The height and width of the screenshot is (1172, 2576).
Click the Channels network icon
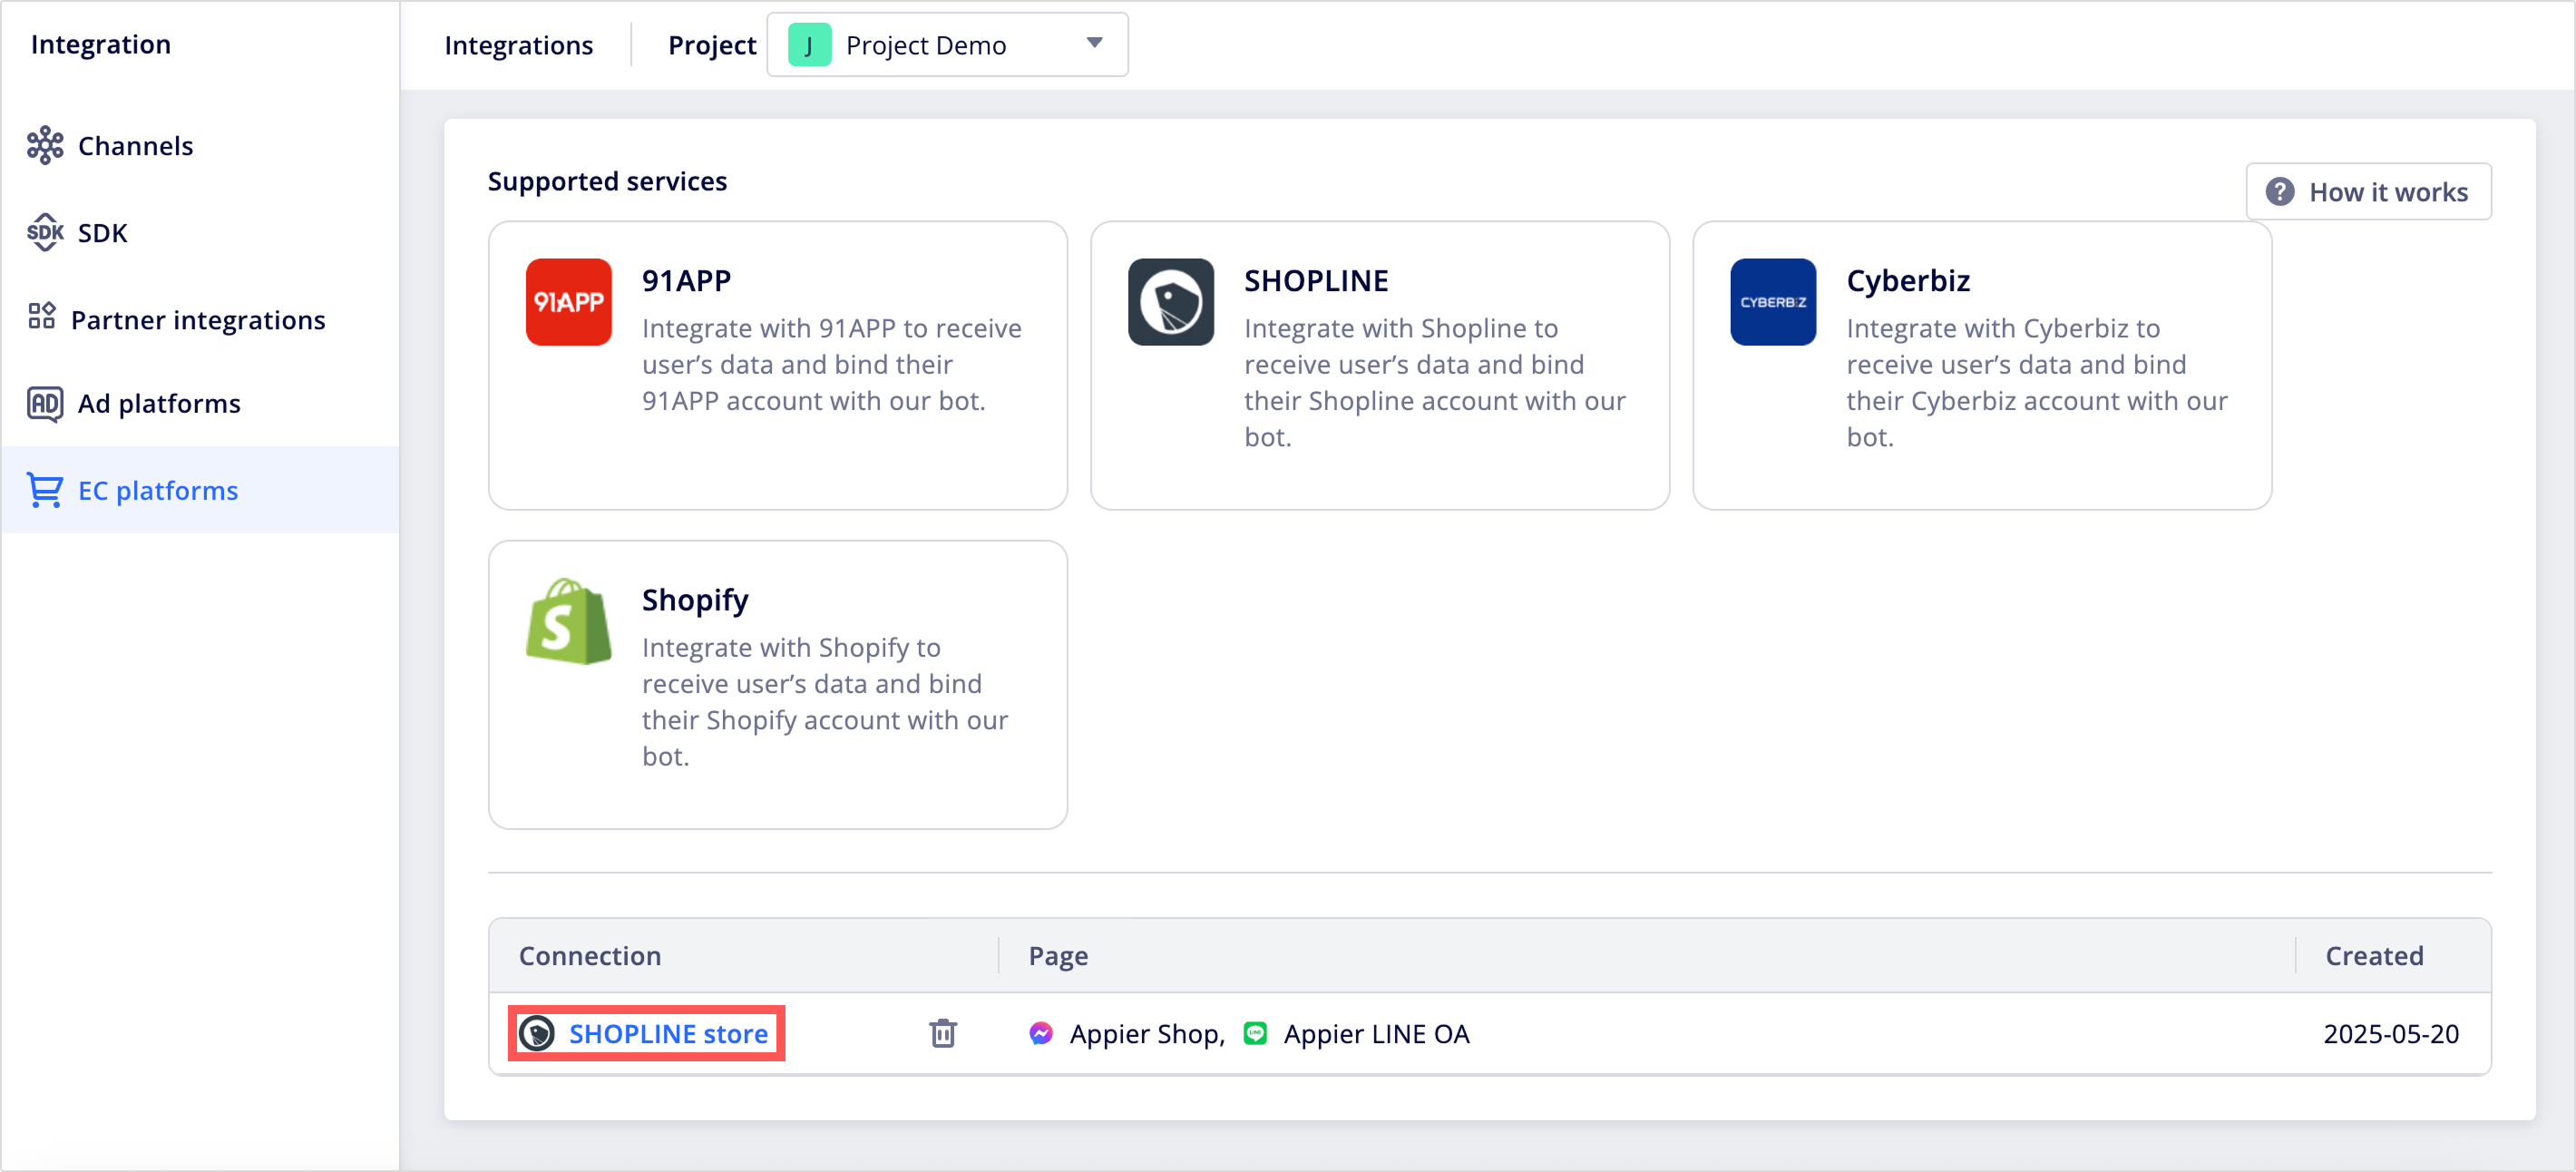coord(45,146)
